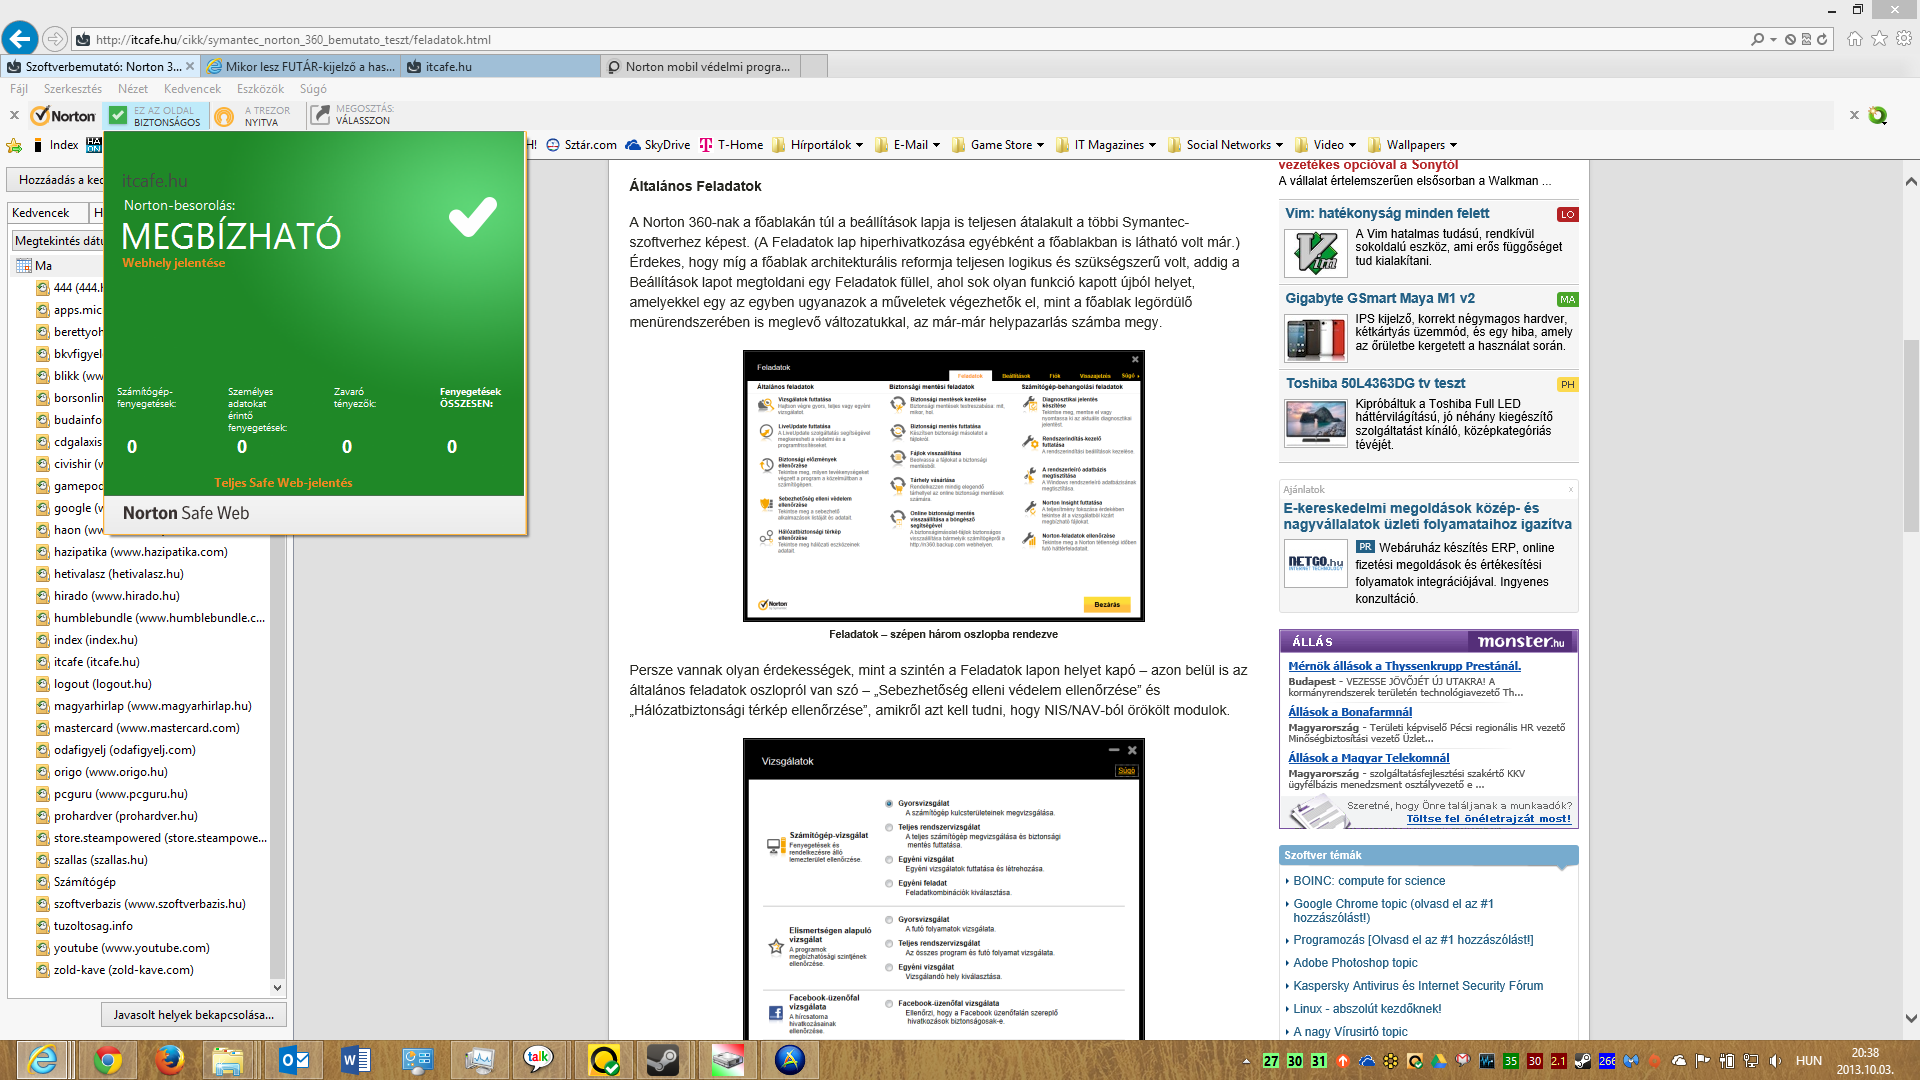Open Firefox from the taskbar
This screenshot has width=1920, height=1080.
click(x=169, y=1060)
